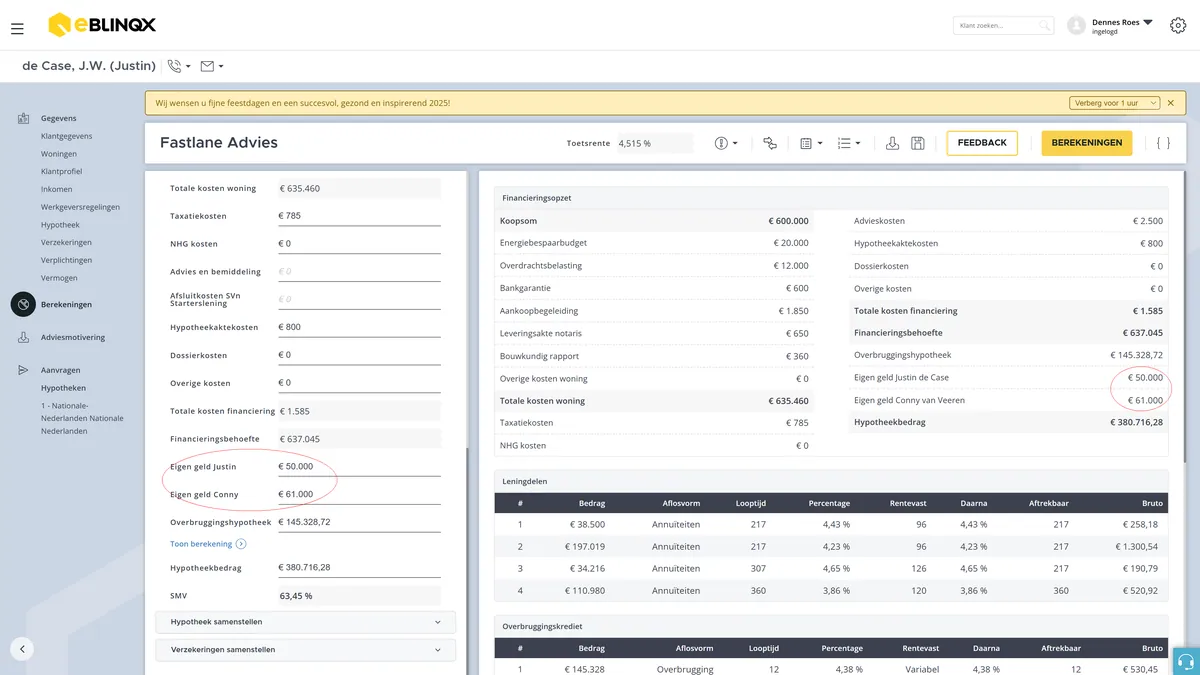
Task: Click the Toetsrente field value
Action: tap(655, 143)
